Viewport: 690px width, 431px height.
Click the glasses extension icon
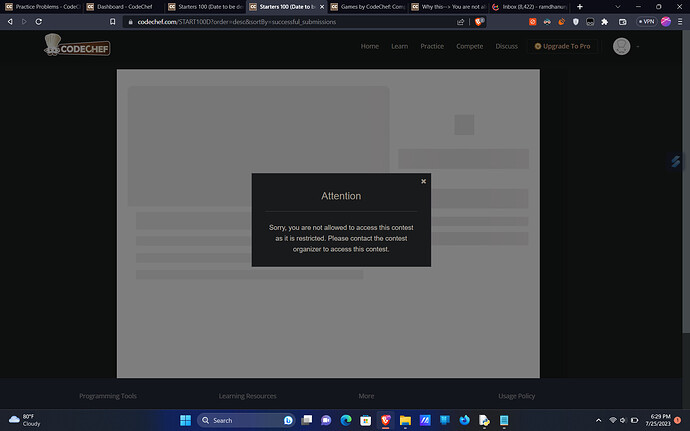(x=590, y=22)
